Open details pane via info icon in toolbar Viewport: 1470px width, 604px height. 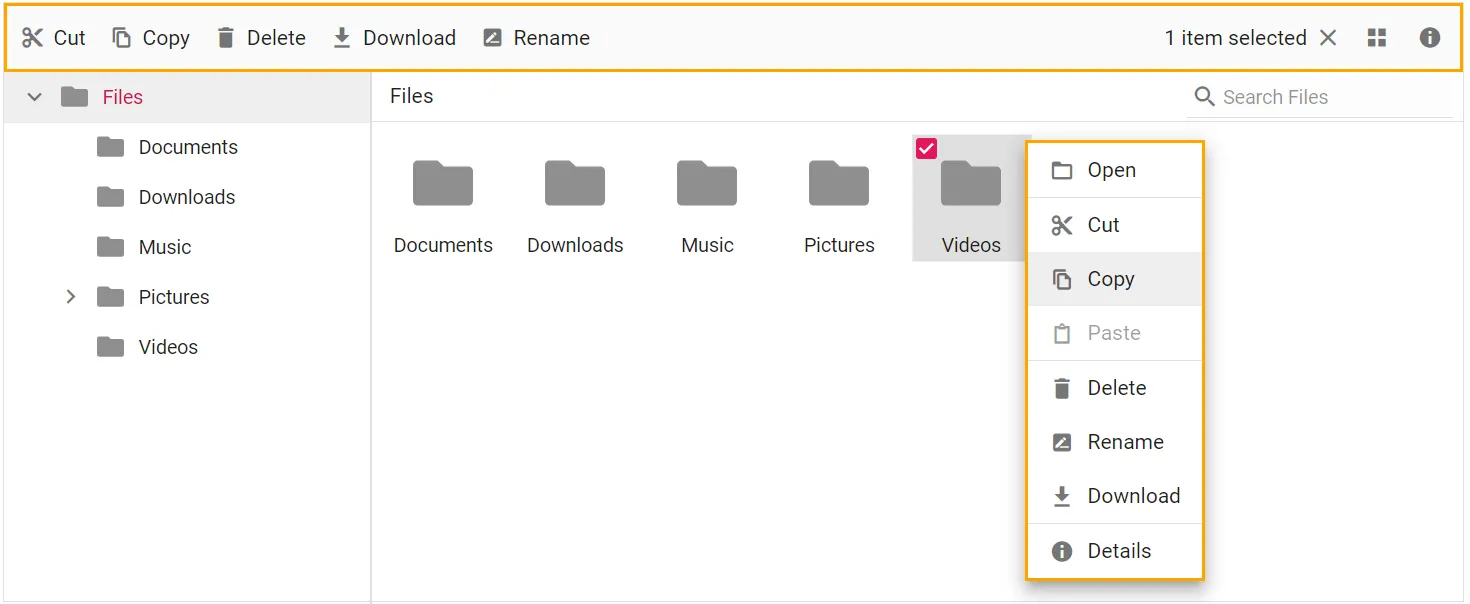point(1430,38)
